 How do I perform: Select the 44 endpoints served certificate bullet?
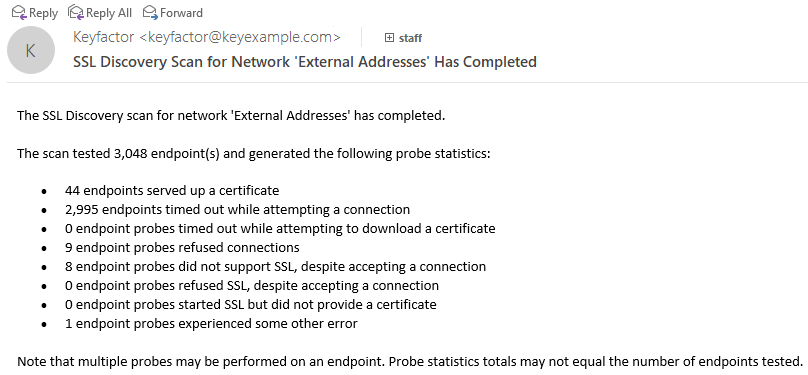pos(172,191)
